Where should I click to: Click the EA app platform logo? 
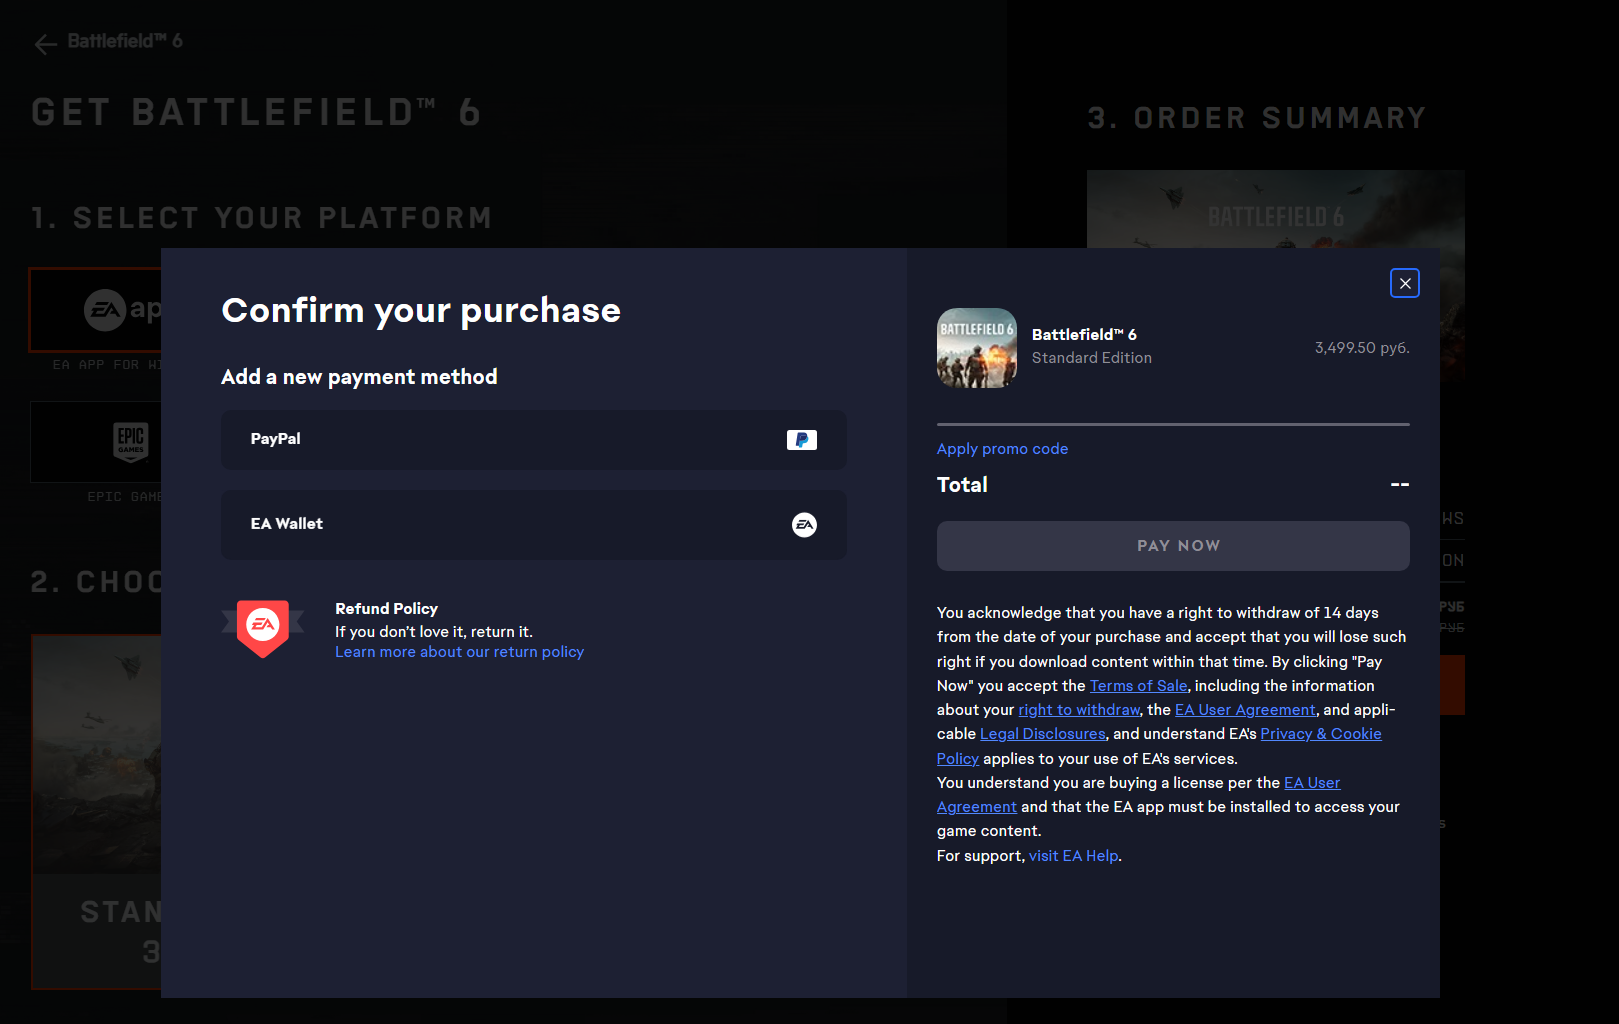coord(122,310)
